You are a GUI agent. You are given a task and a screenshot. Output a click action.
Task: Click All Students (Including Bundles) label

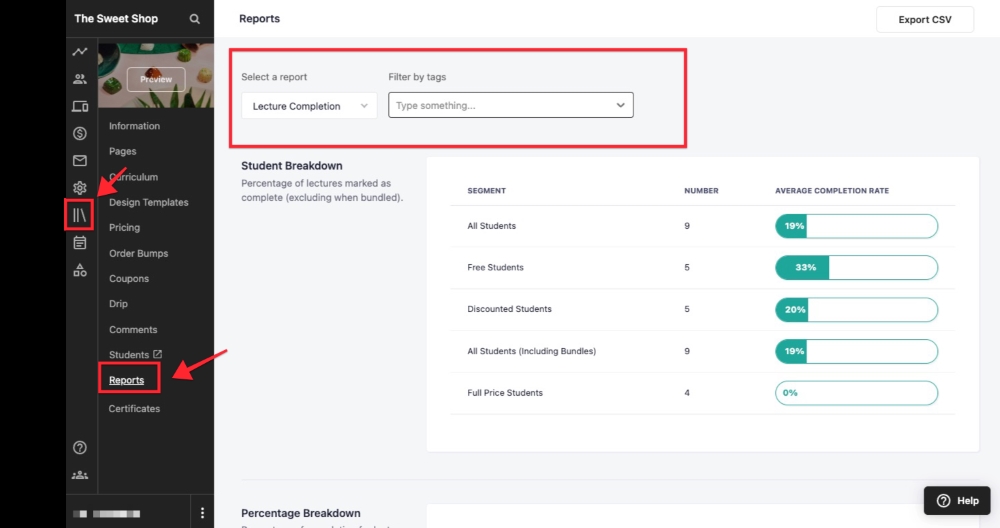tap(532, 351)
